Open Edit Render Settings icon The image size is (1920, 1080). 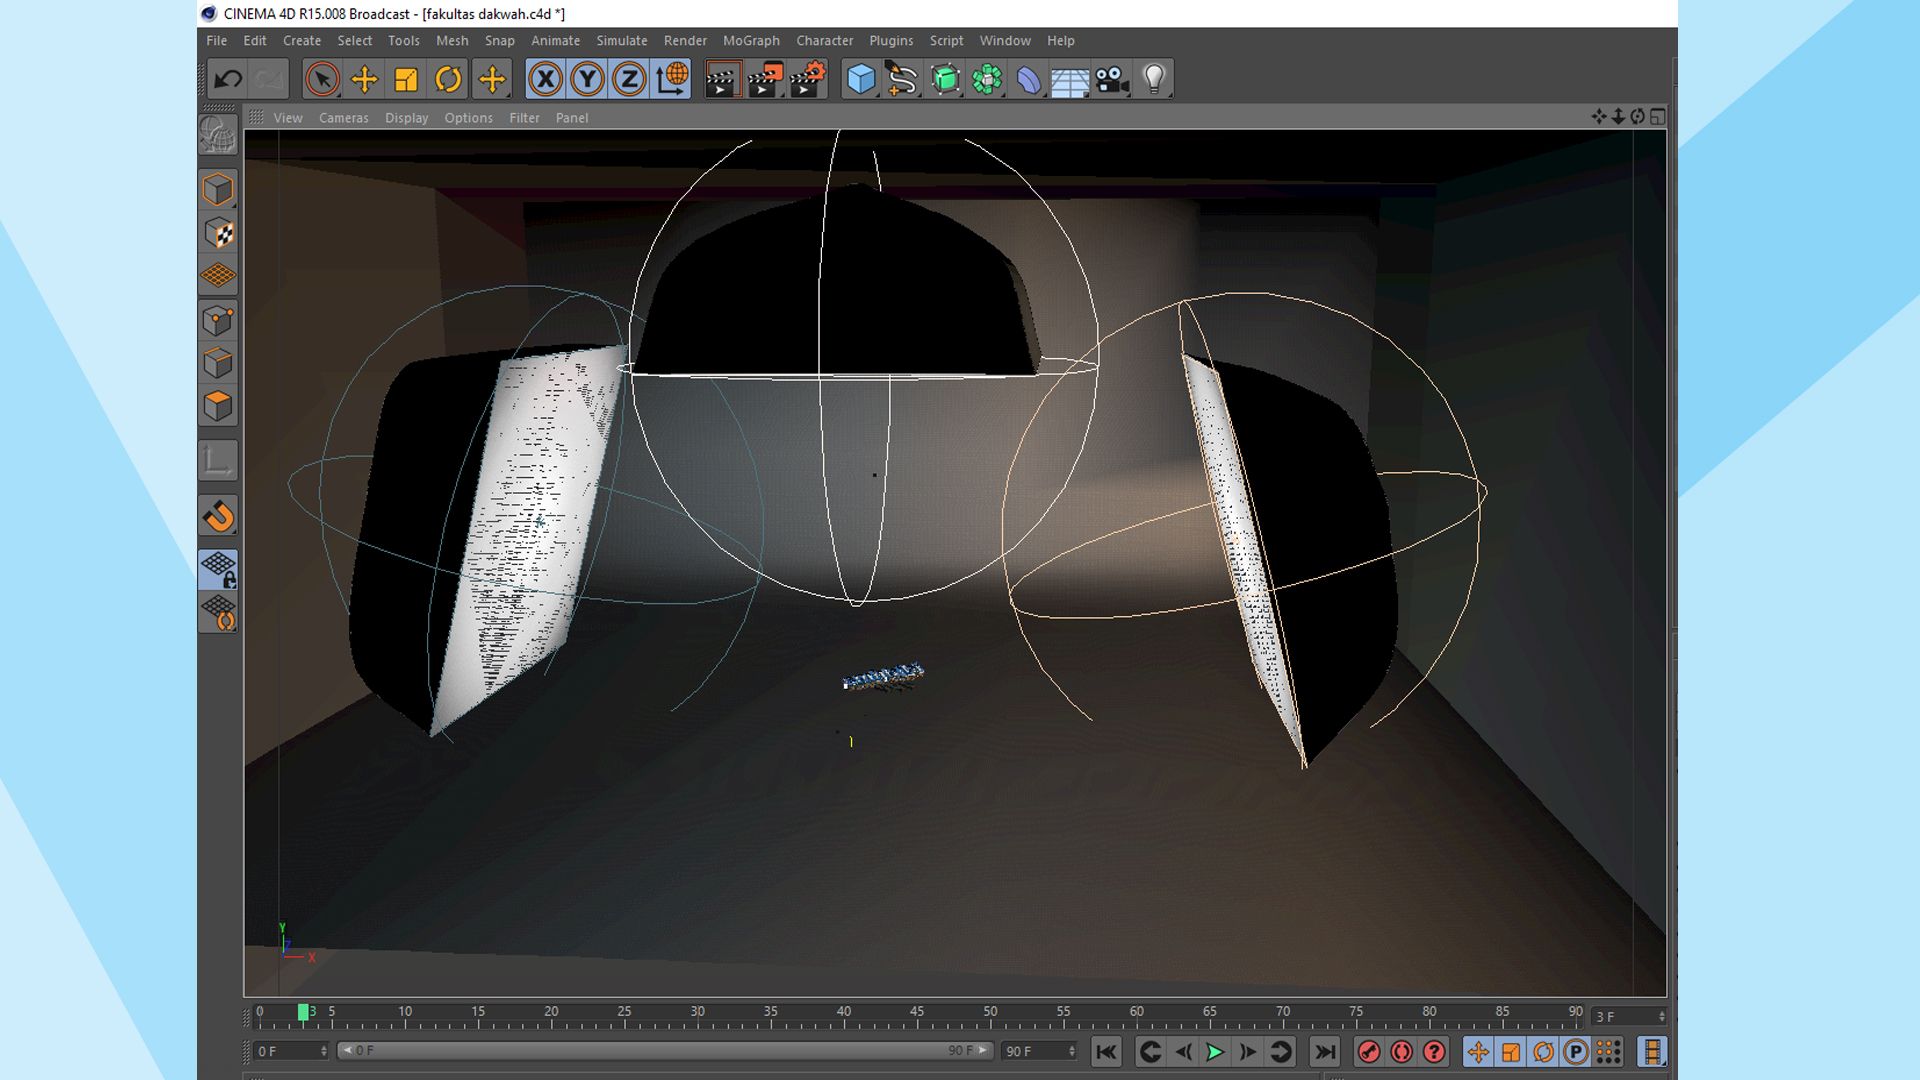tap(807, 79)
